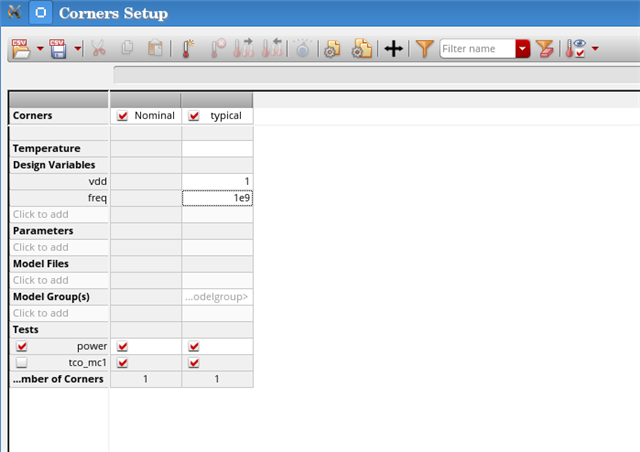Image resolution: width=640 pixels, height=452 pixels.
Task: Click the first red thermometer icon
Action: tap(188, 48)
